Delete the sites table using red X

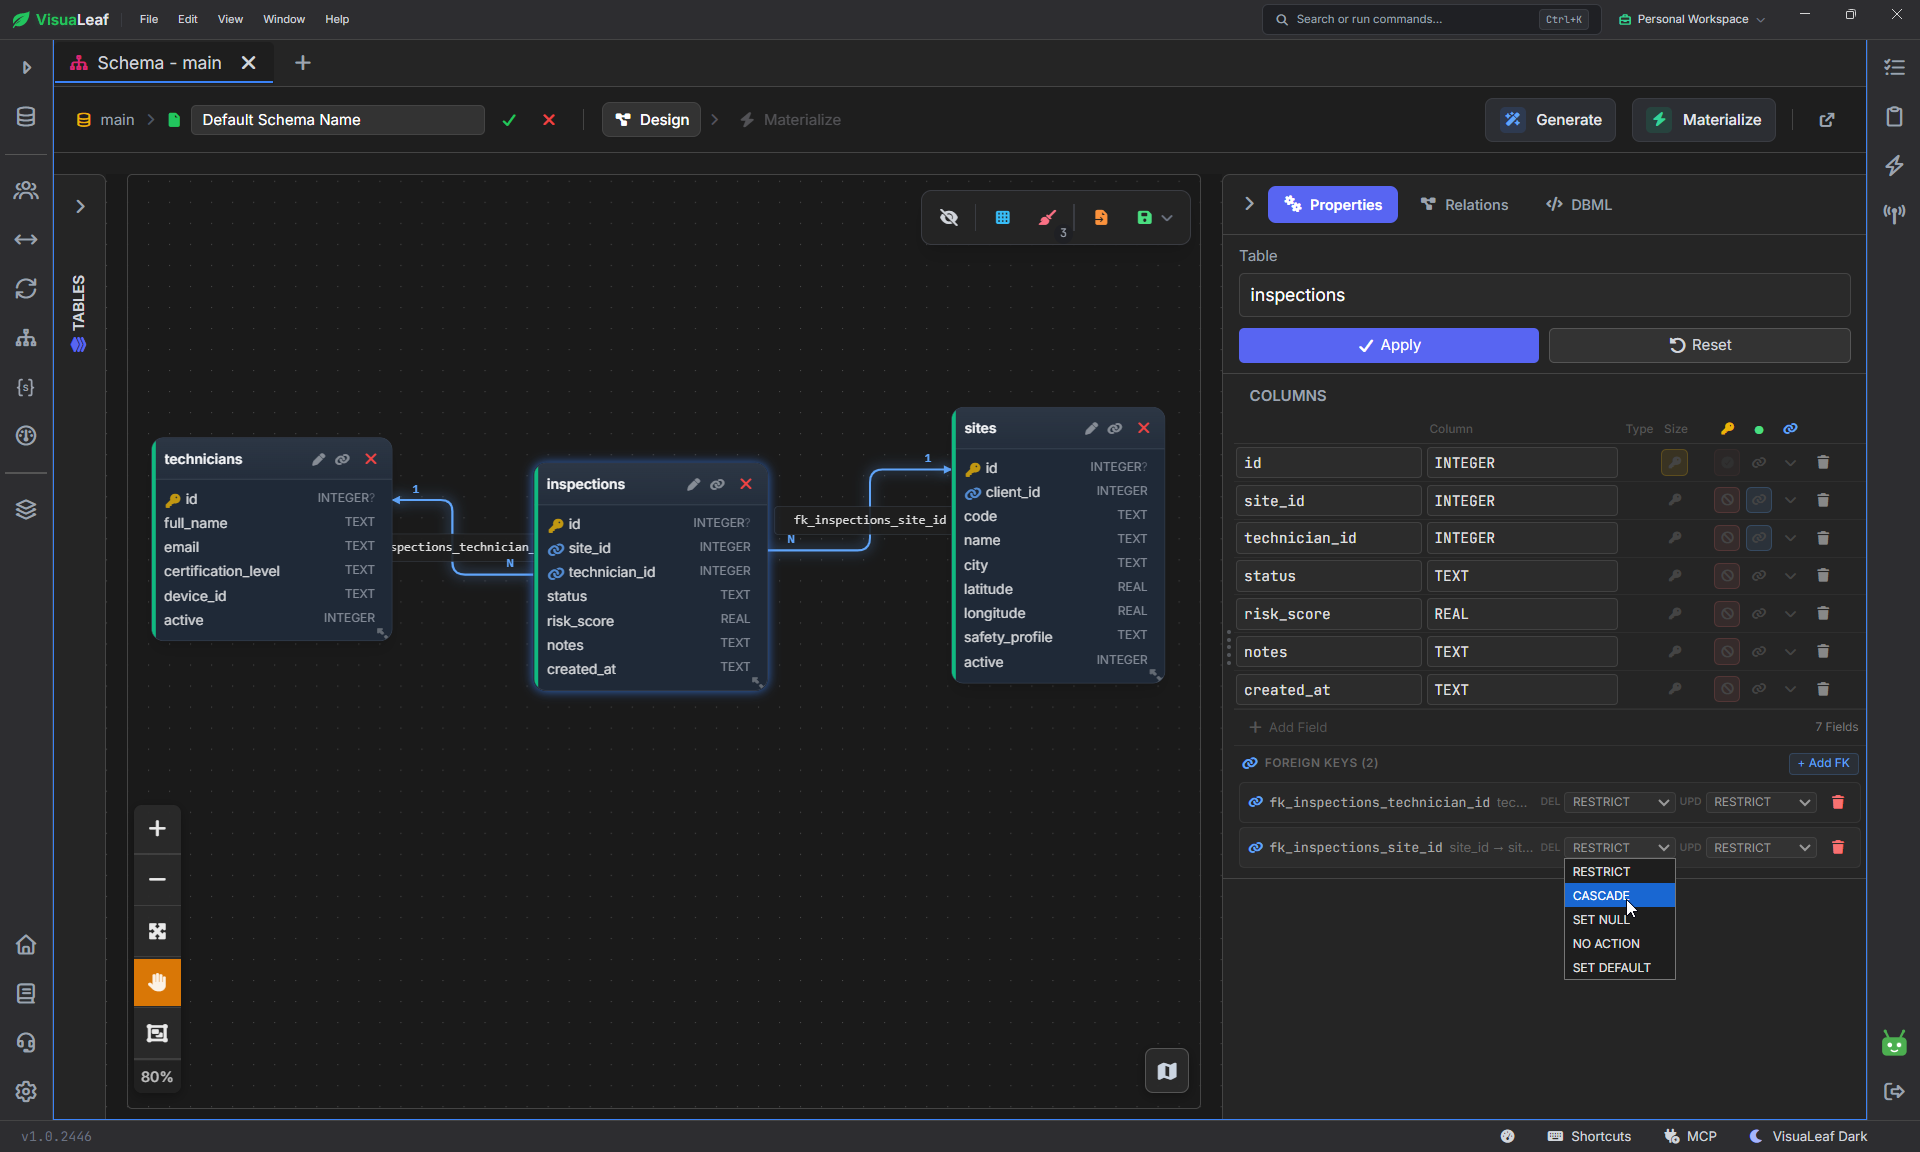(1144, 428)
